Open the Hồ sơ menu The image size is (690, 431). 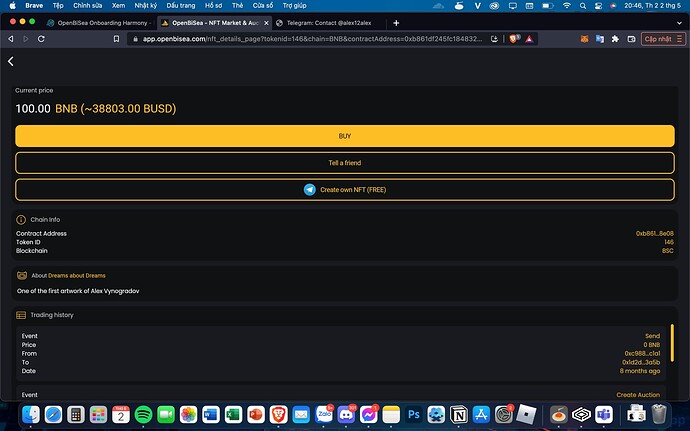pyautogui.click(x=213, y=6)
